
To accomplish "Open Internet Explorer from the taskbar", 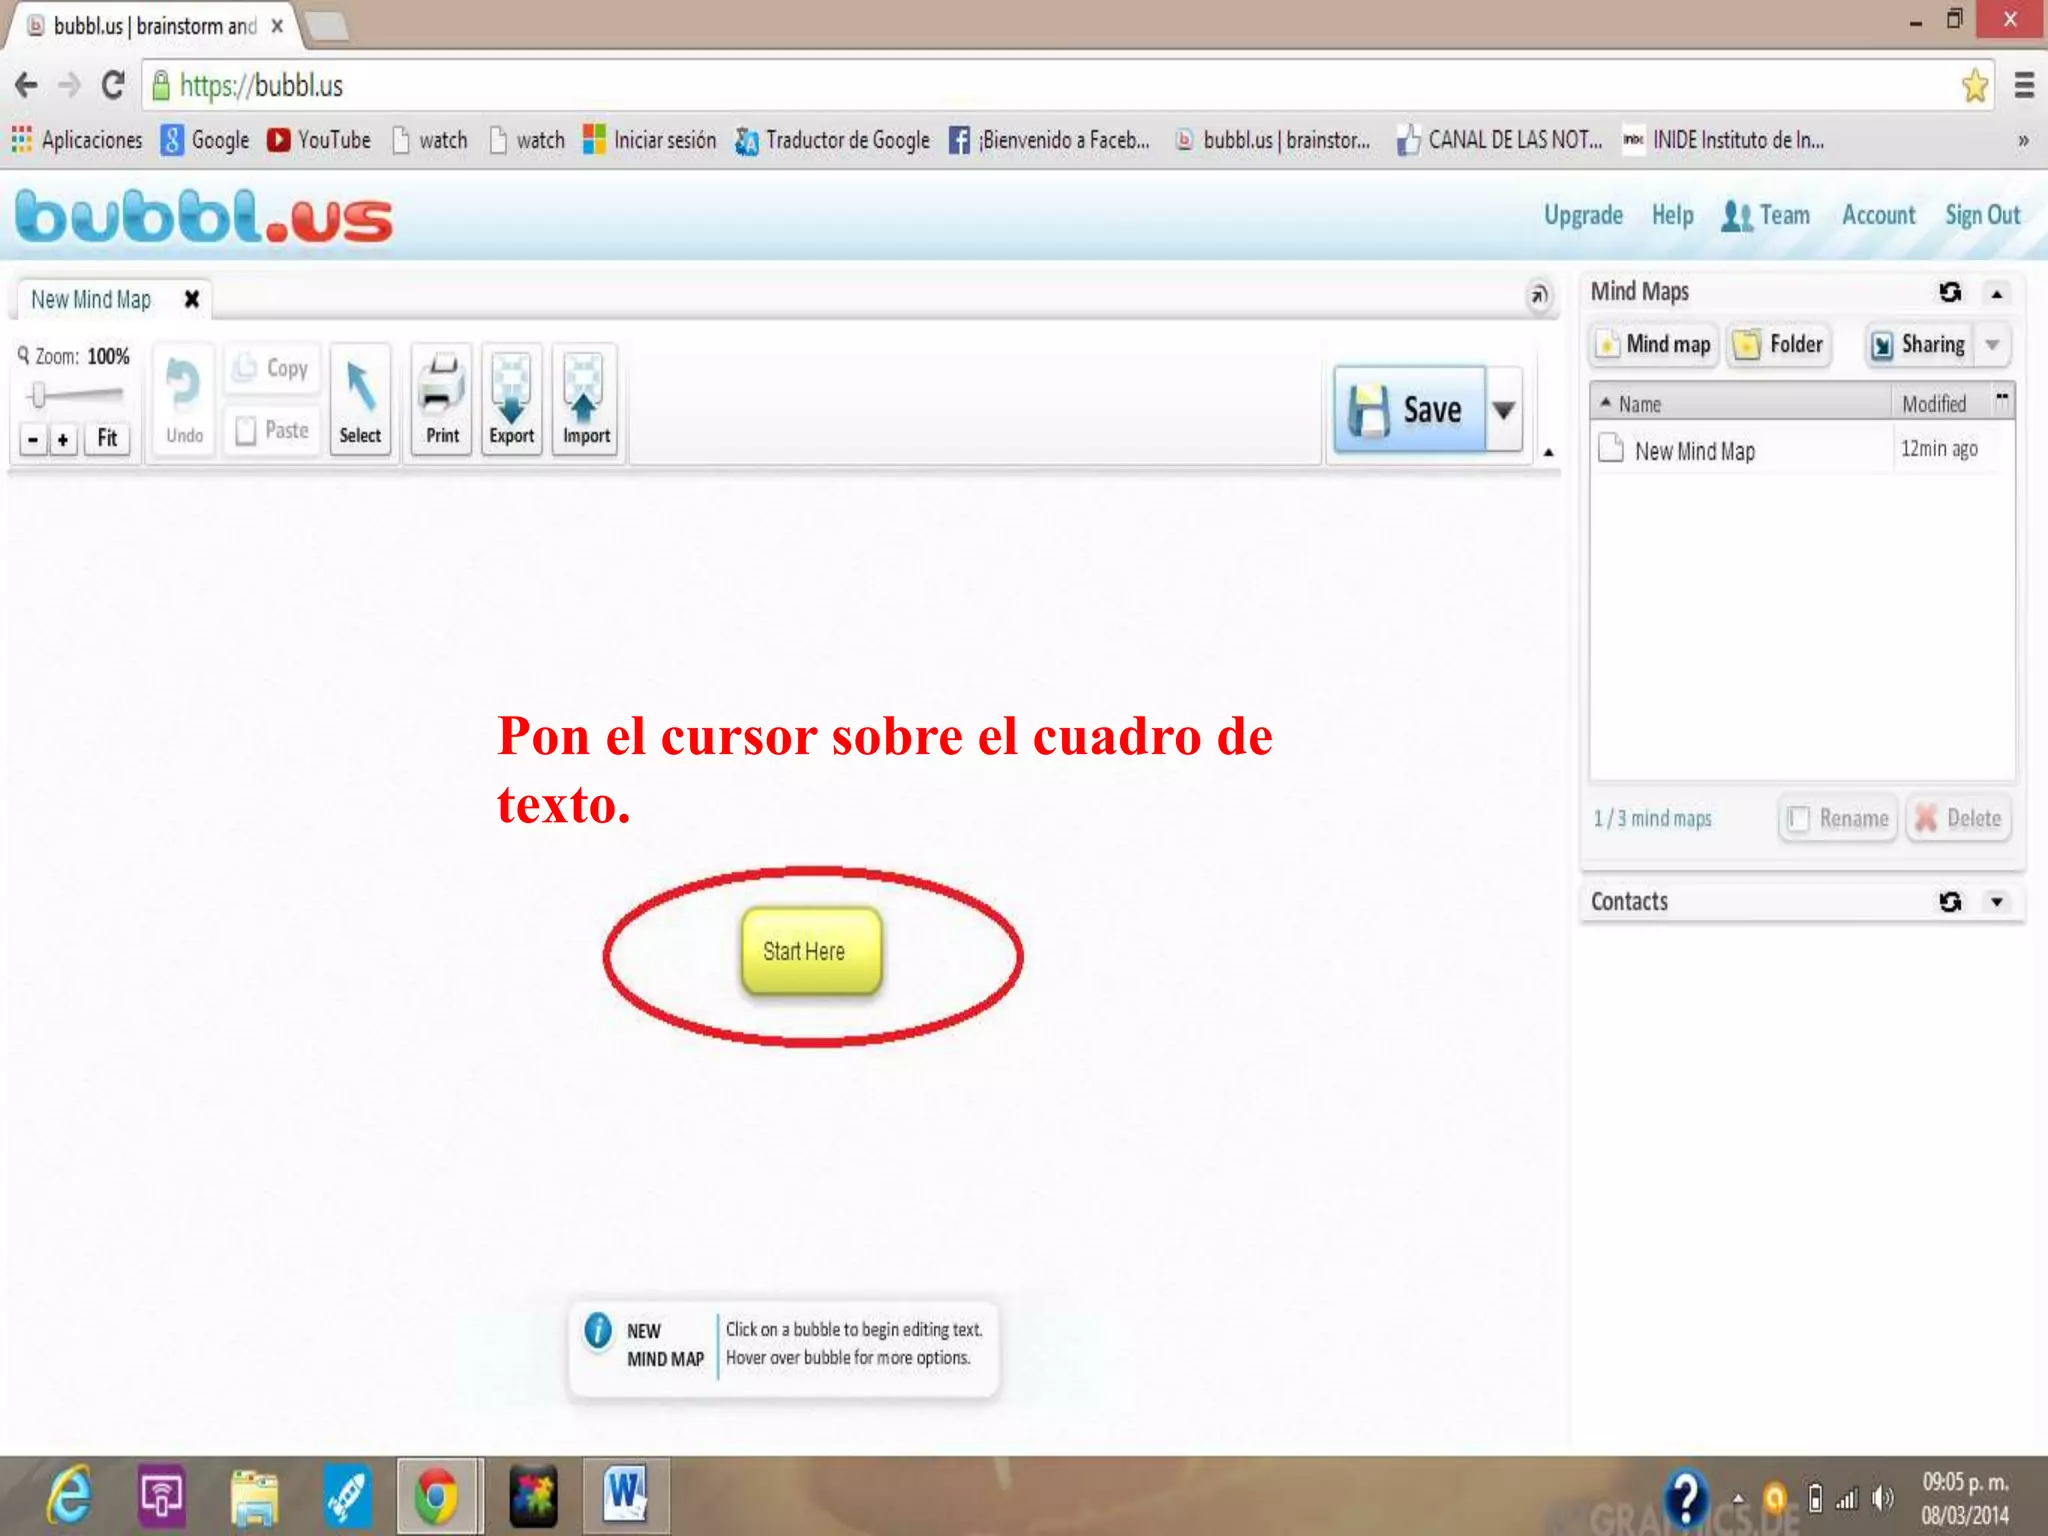I will pos(68,1496).
